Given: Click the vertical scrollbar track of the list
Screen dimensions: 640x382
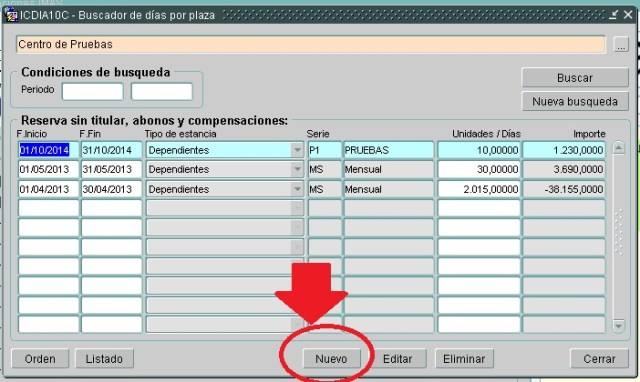Looking at the screenshot, I should pos(619,237).
